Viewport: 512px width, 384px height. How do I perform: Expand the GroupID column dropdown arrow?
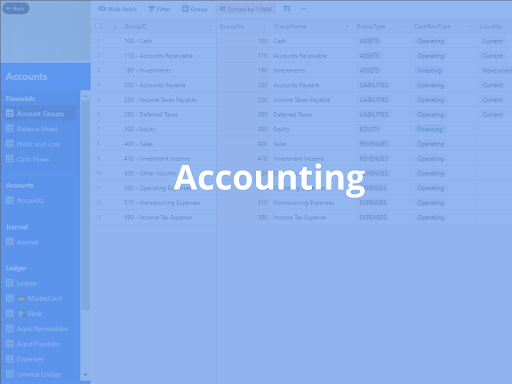click(x=210, y=26)
